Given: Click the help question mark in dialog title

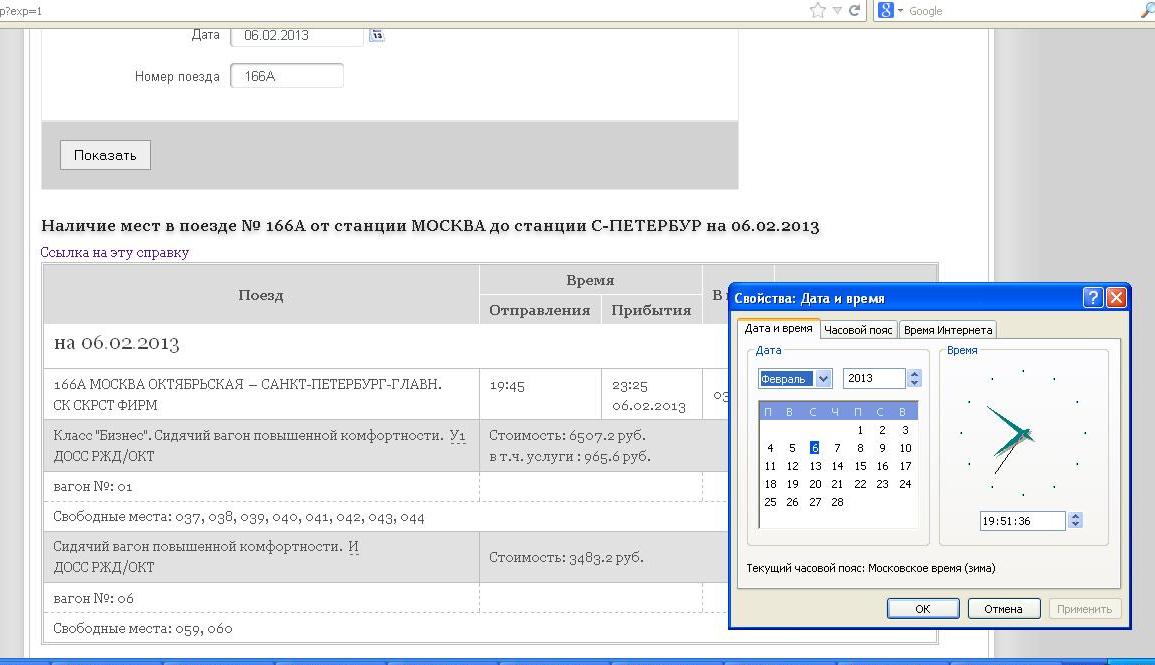Looking at the screenshot, I should 1093,298.
